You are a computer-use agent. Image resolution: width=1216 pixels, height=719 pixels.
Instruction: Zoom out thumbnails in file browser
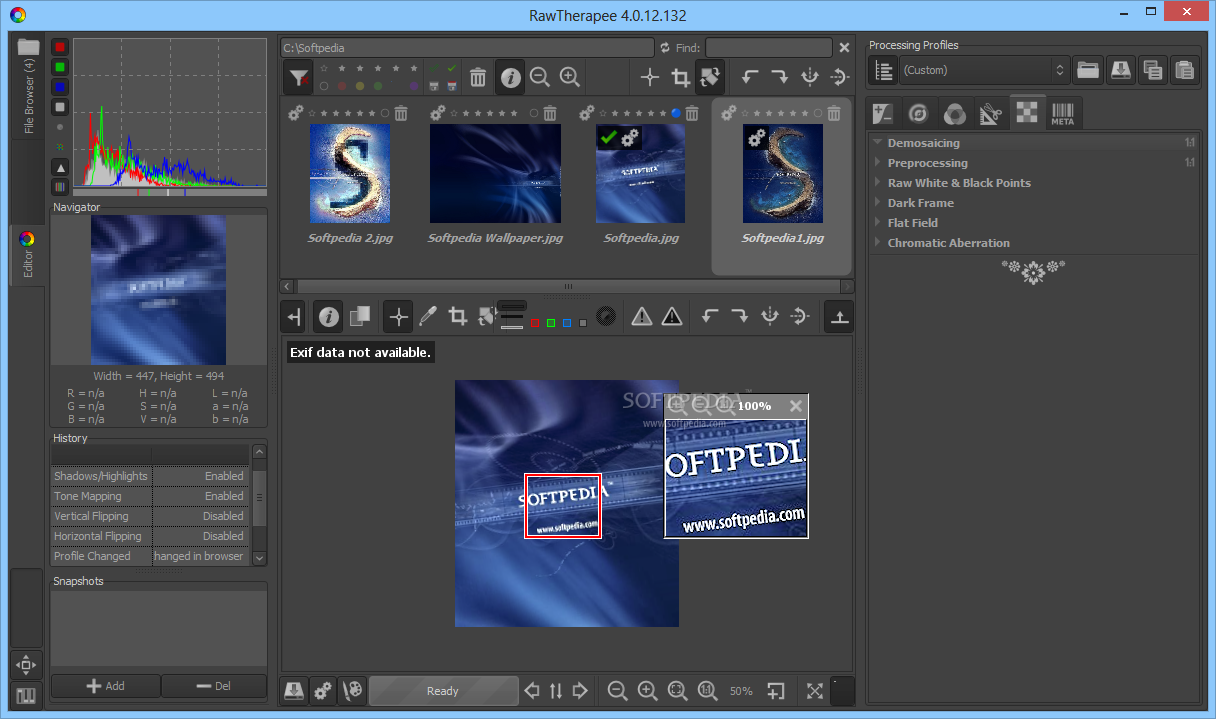click(x=540, y=77)
